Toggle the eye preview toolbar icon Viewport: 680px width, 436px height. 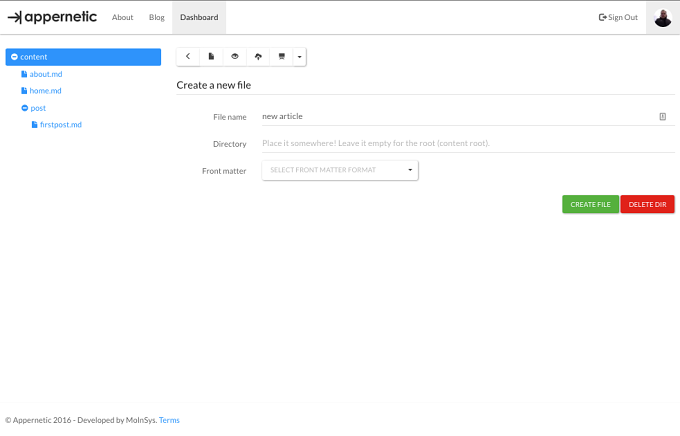click(x=235, y=57)
